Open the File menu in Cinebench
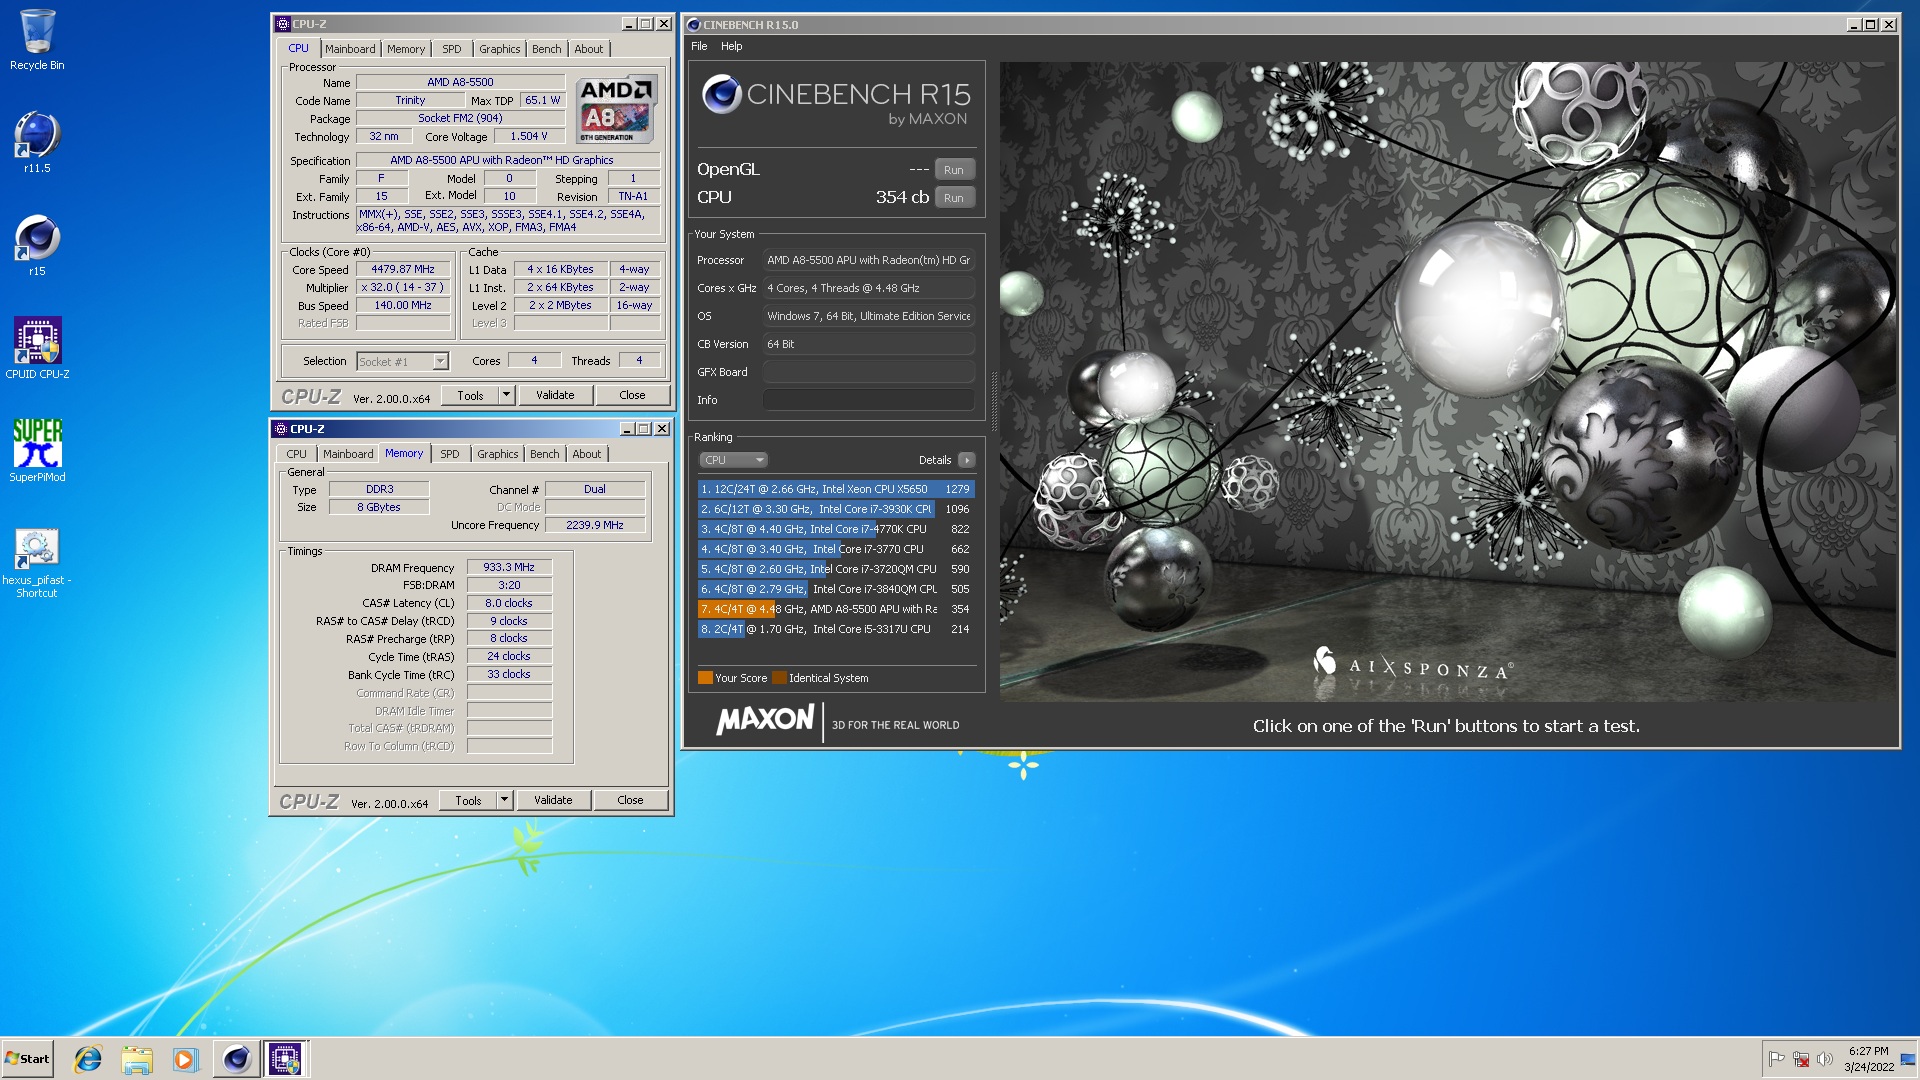This screenshot has height=1080, width=1920. pos(699,46)
